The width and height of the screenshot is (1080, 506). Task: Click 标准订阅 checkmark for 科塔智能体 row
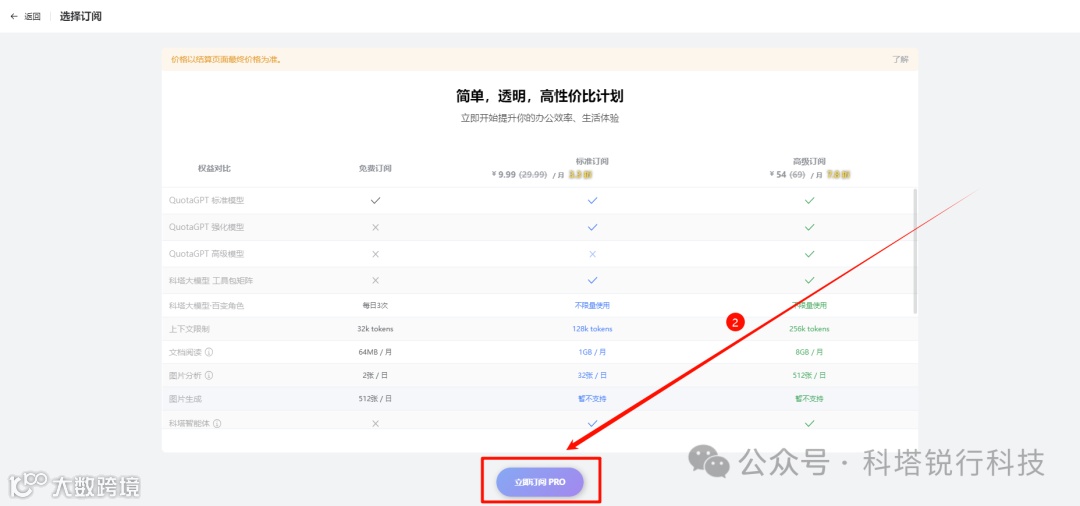[592, 423]
